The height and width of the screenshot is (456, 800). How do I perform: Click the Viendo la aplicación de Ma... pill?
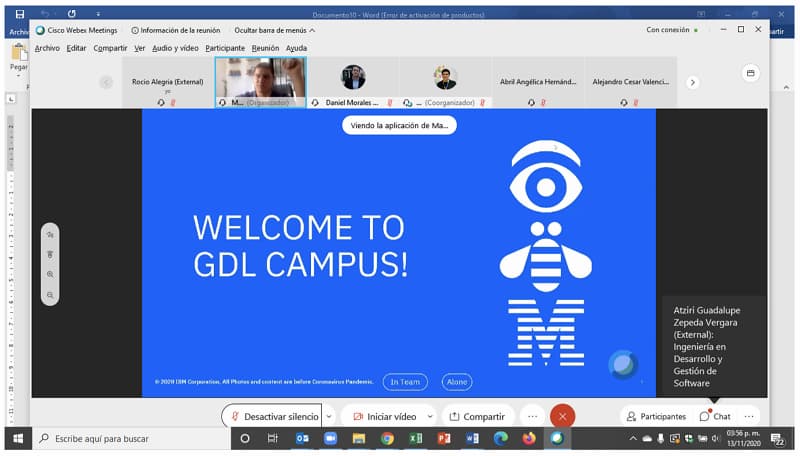(x=399, y=125)
